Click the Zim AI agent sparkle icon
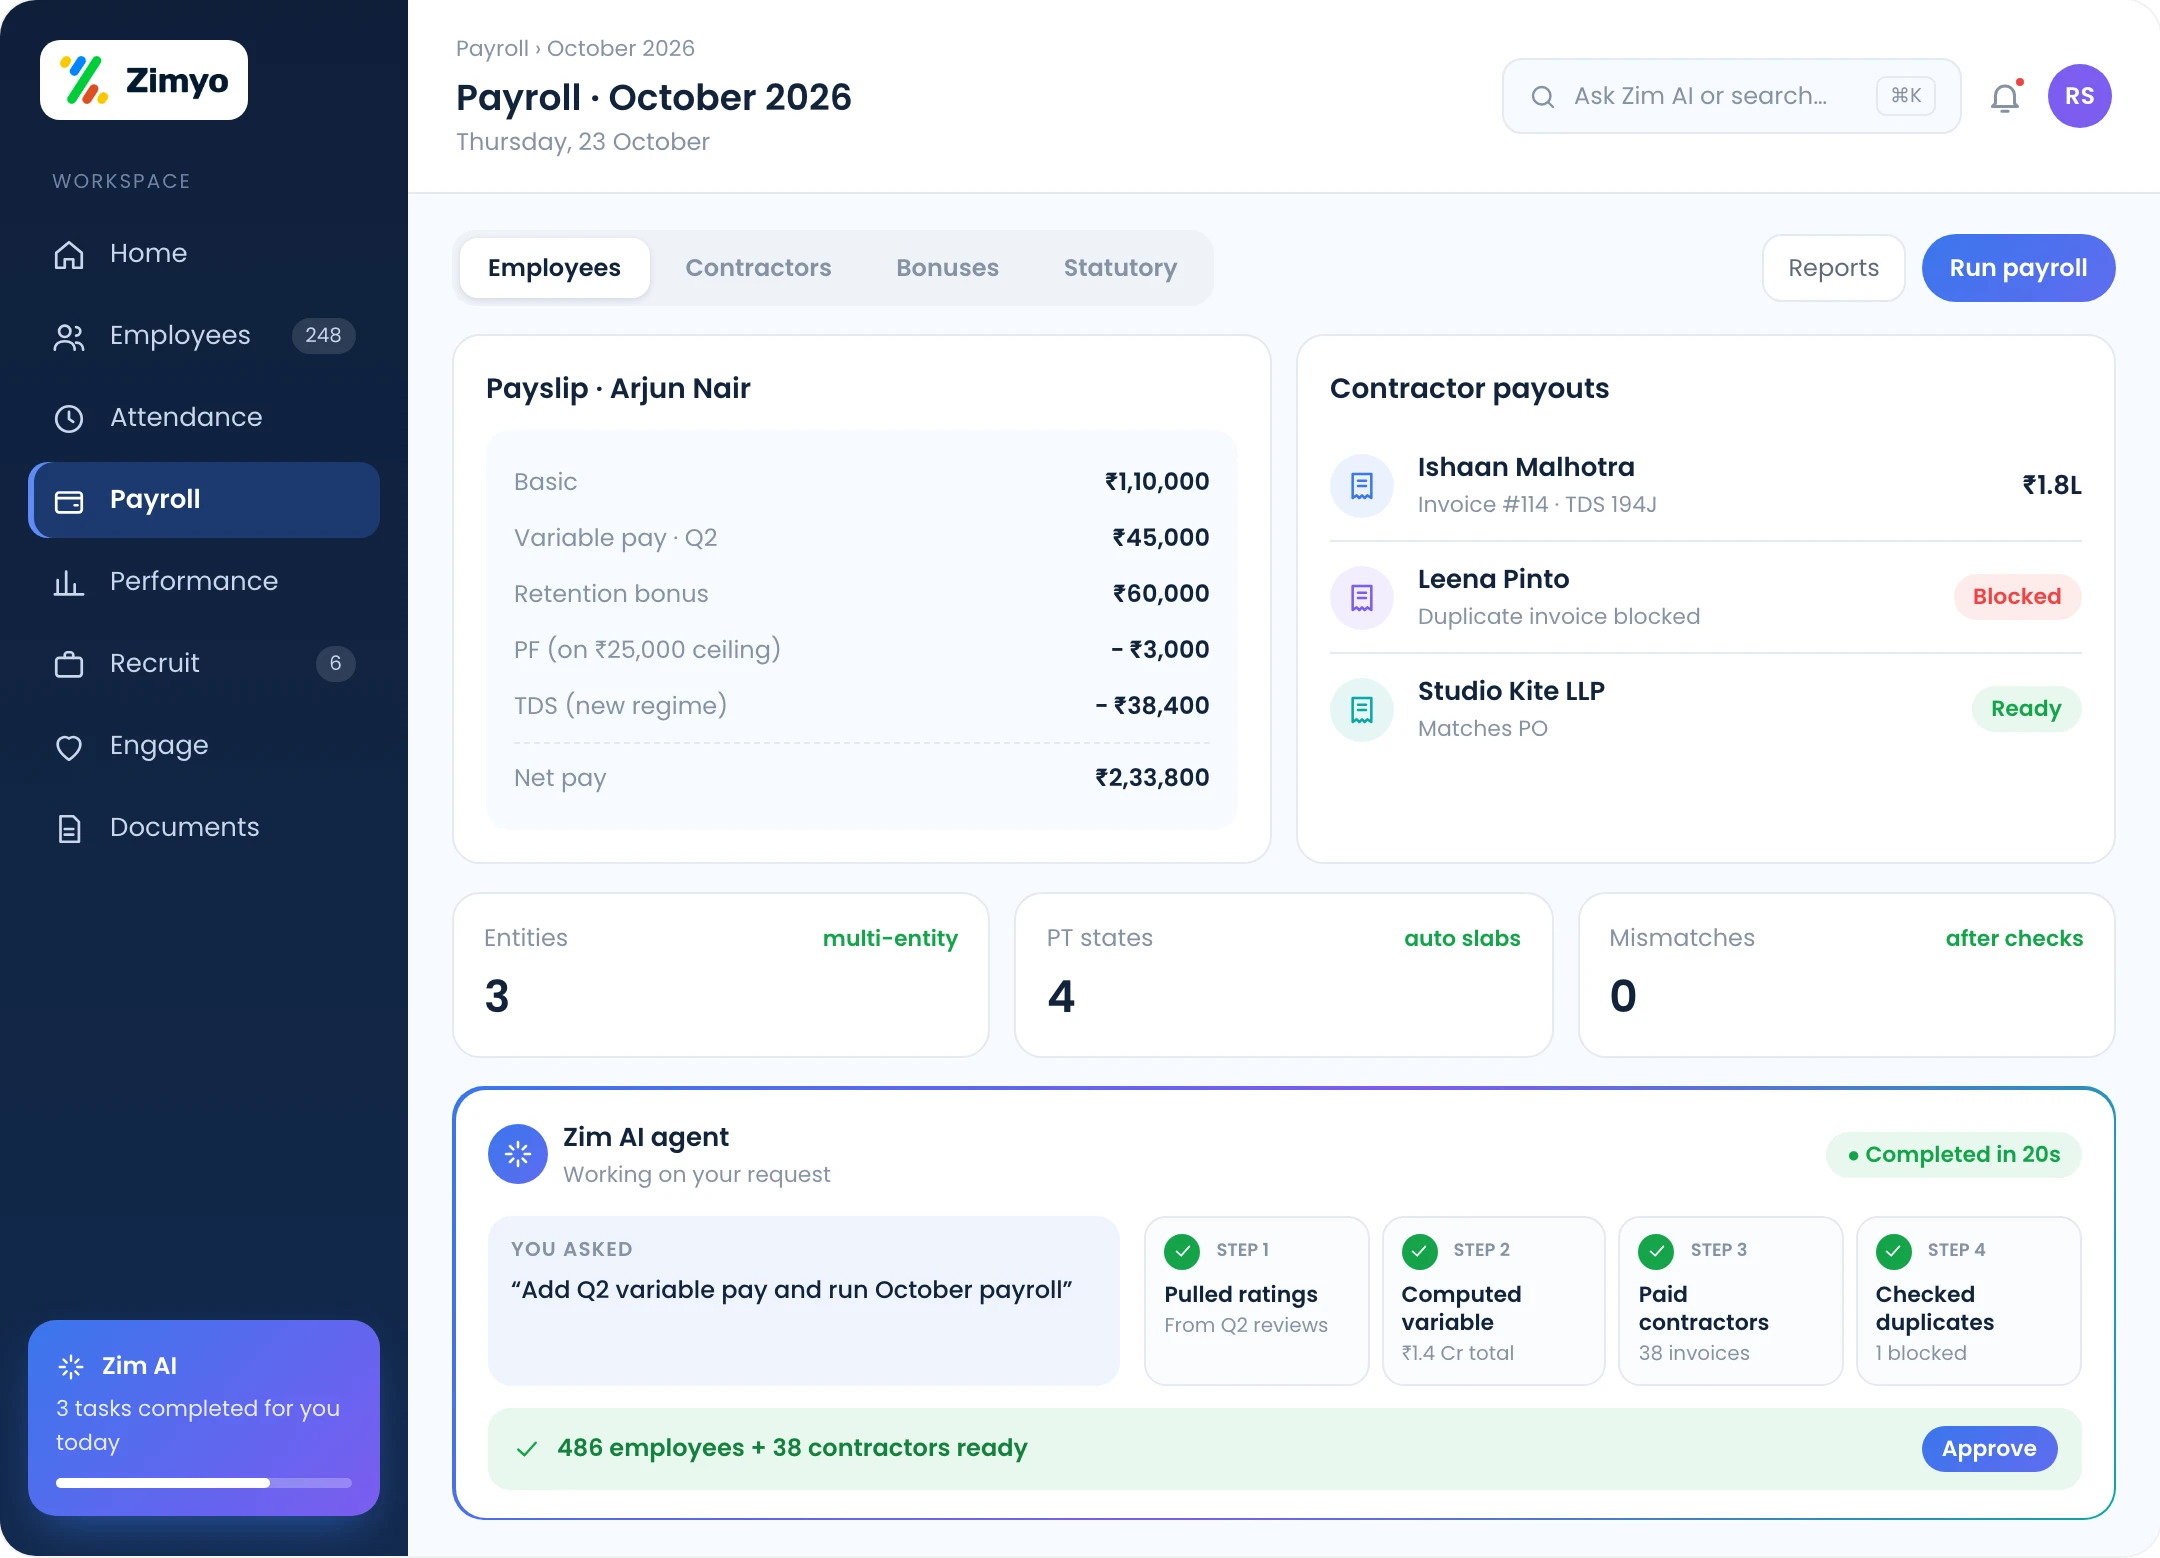Image resolution: width=2160 pixels, height=1558 pixels. (x=518, y=1154)
